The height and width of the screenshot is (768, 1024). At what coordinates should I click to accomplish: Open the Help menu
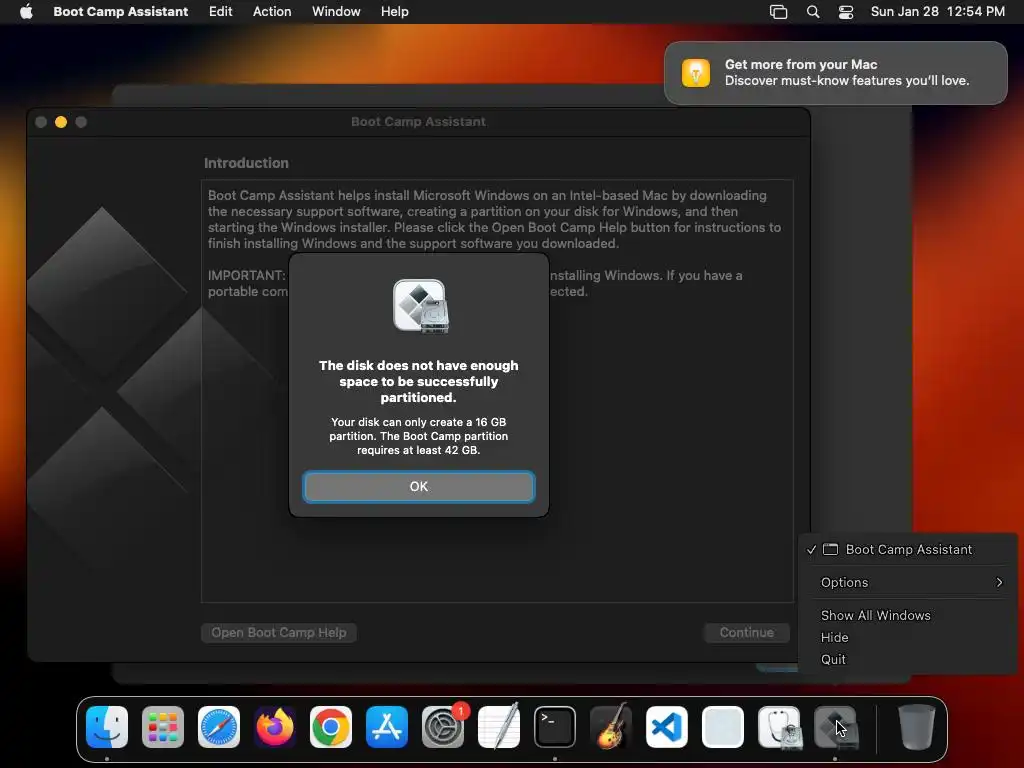tap(394, 11)
